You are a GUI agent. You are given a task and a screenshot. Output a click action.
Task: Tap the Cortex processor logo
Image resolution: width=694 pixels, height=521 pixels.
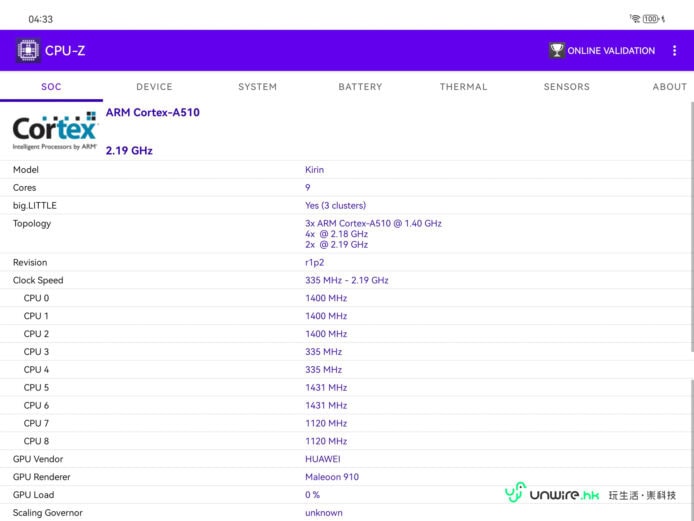coord(54,131)
